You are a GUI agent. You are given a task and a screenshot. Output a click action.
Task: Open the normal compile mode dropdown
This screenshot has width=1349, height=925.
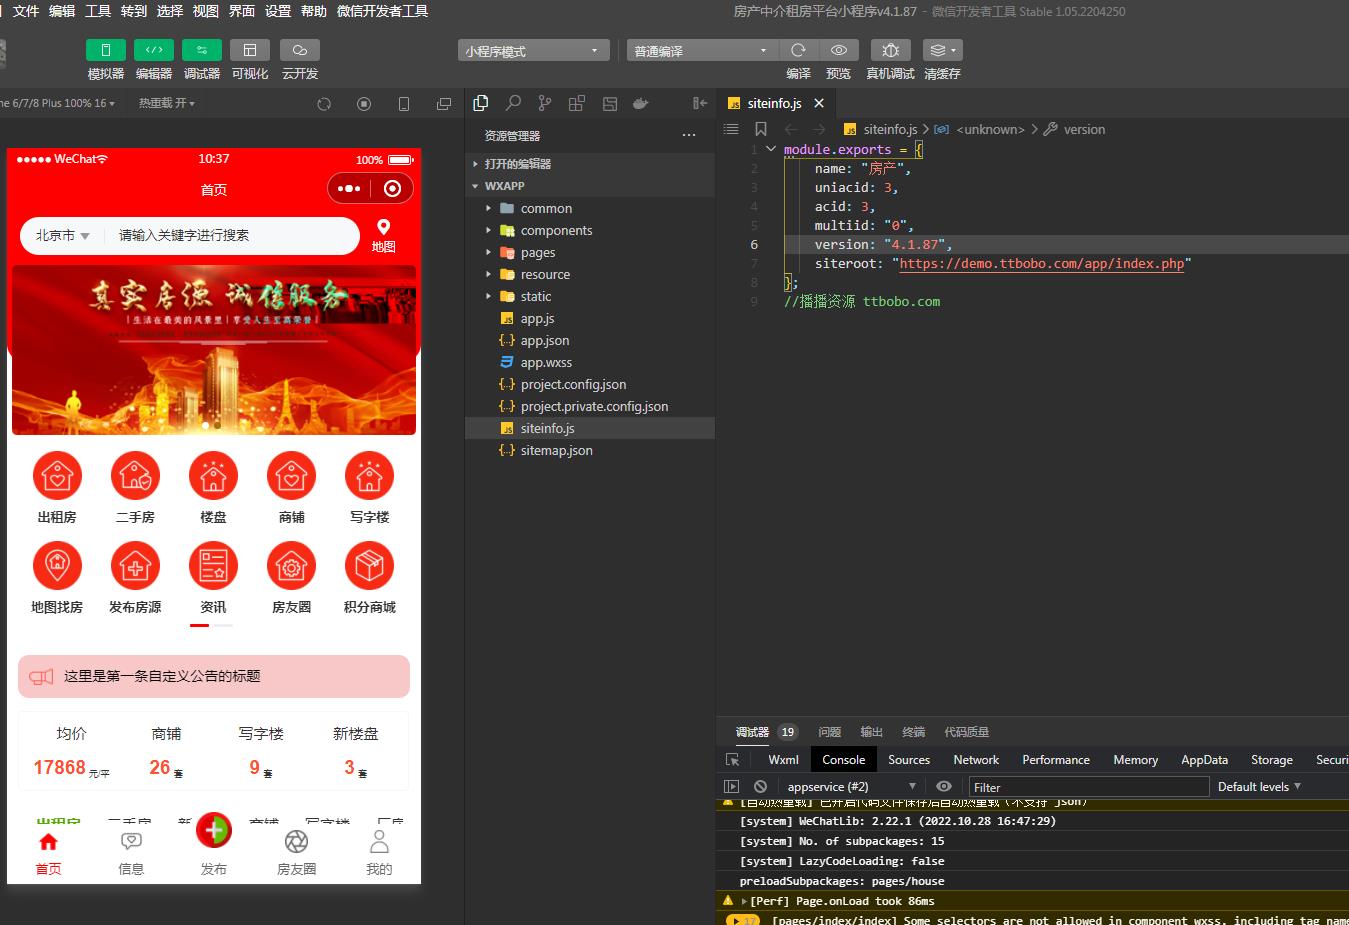(701, 51)
